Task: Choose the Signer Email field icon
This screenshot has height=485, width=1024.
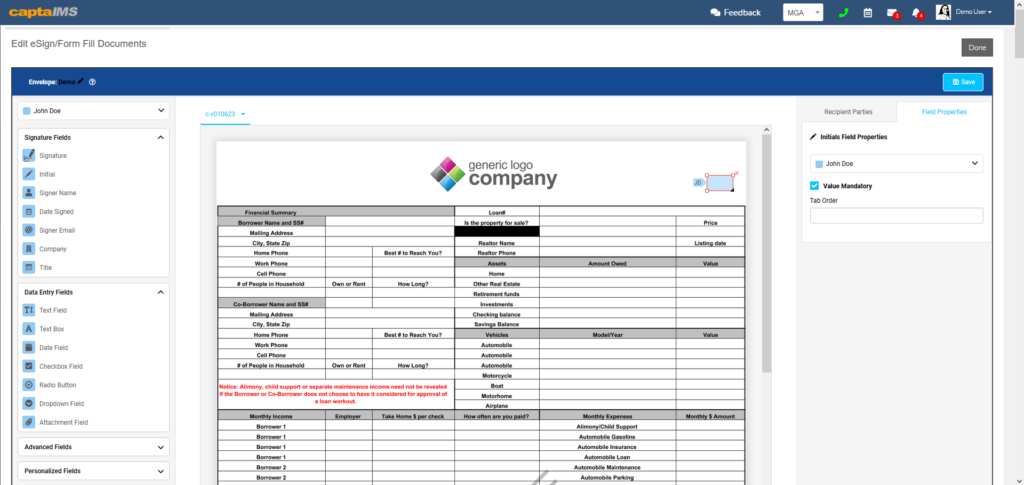Action: 28,230
